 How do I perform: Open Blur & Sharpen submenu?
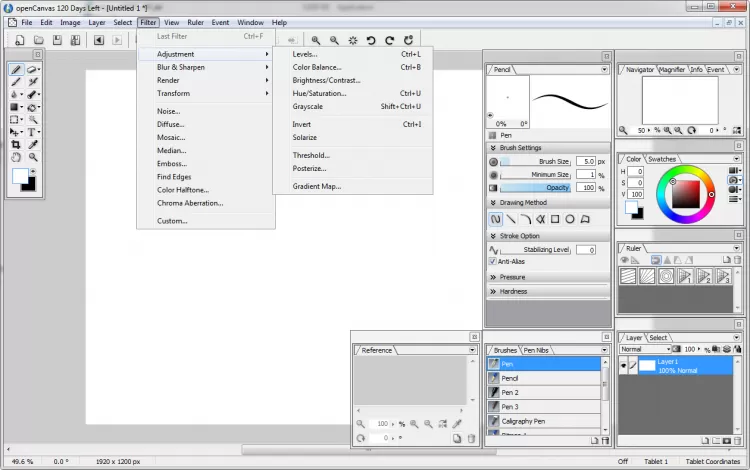click(206, 67)
